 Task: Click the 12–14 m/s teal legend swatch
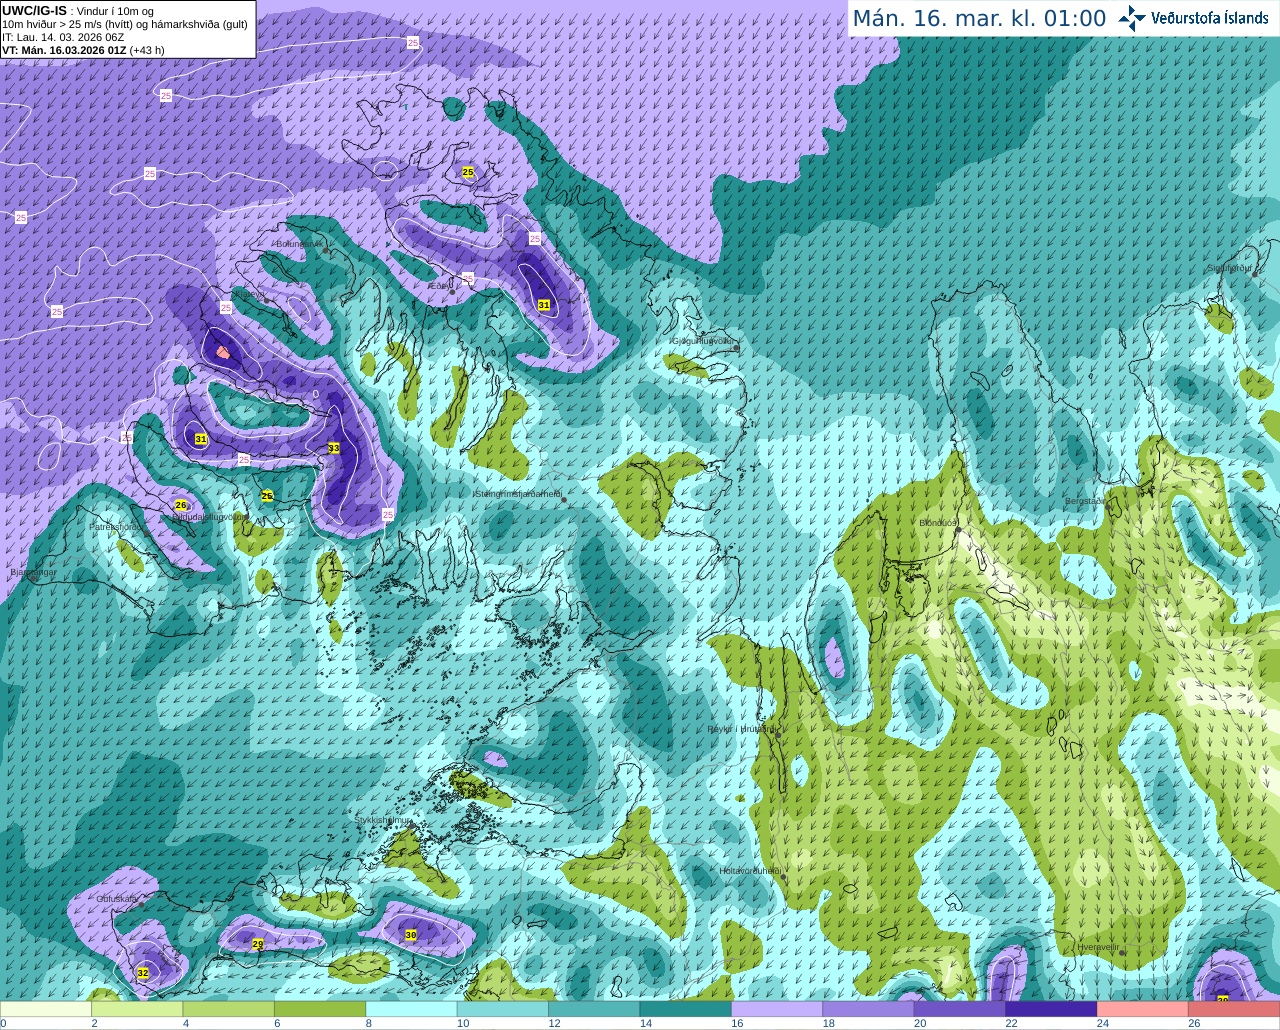pos(594,1009)
